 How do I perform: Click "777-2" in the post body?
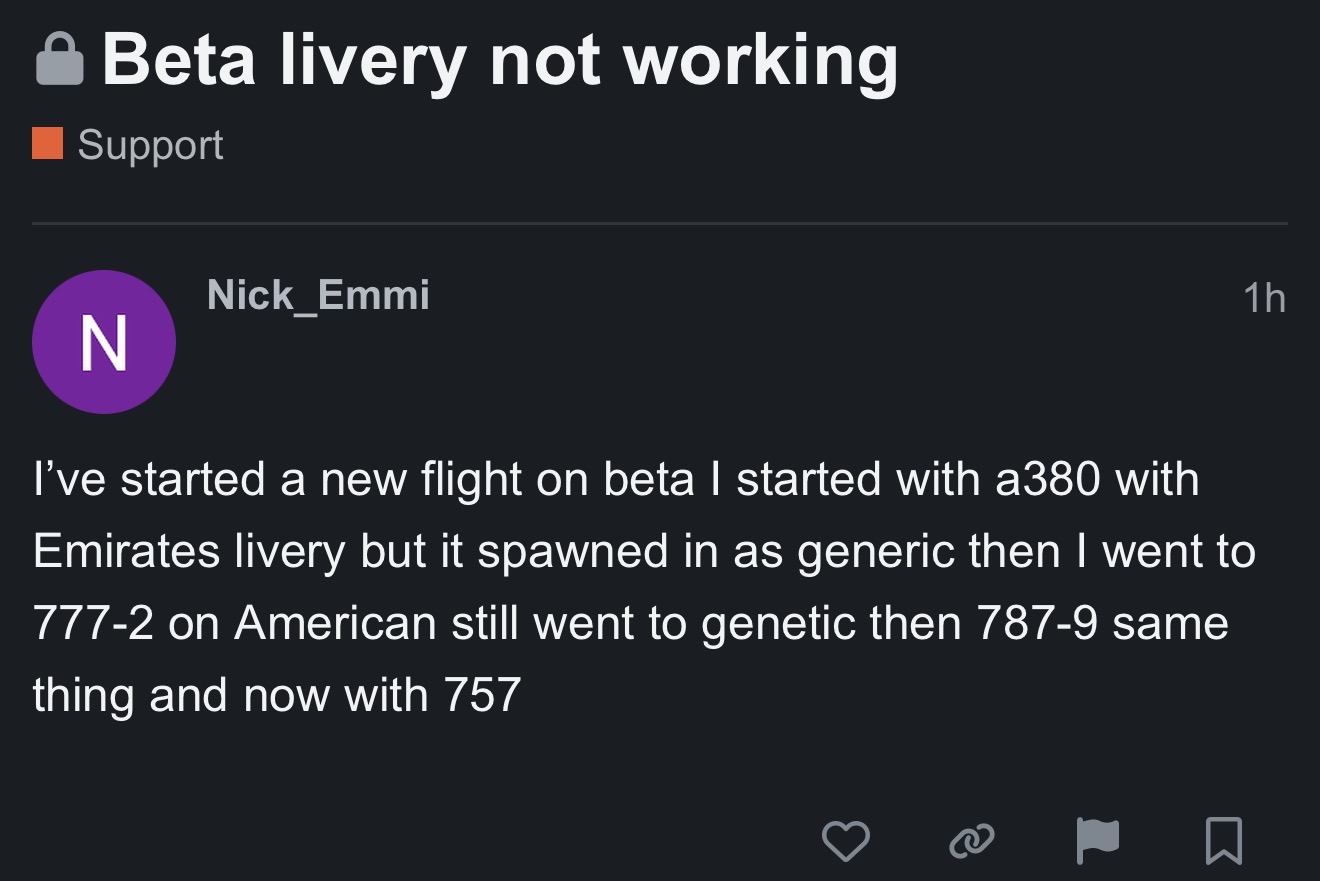(92, 623)
